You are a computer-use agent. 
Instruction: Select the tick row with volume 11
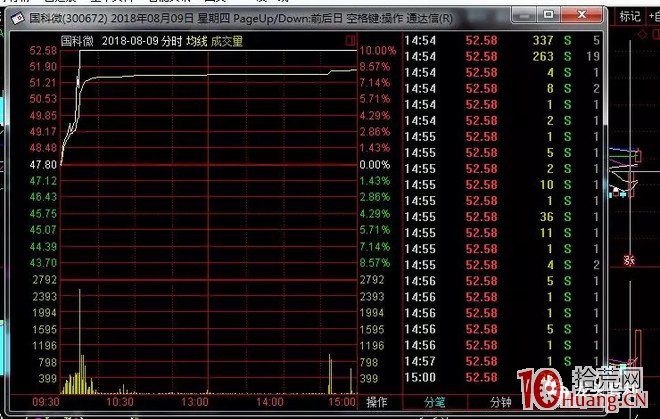503,233
